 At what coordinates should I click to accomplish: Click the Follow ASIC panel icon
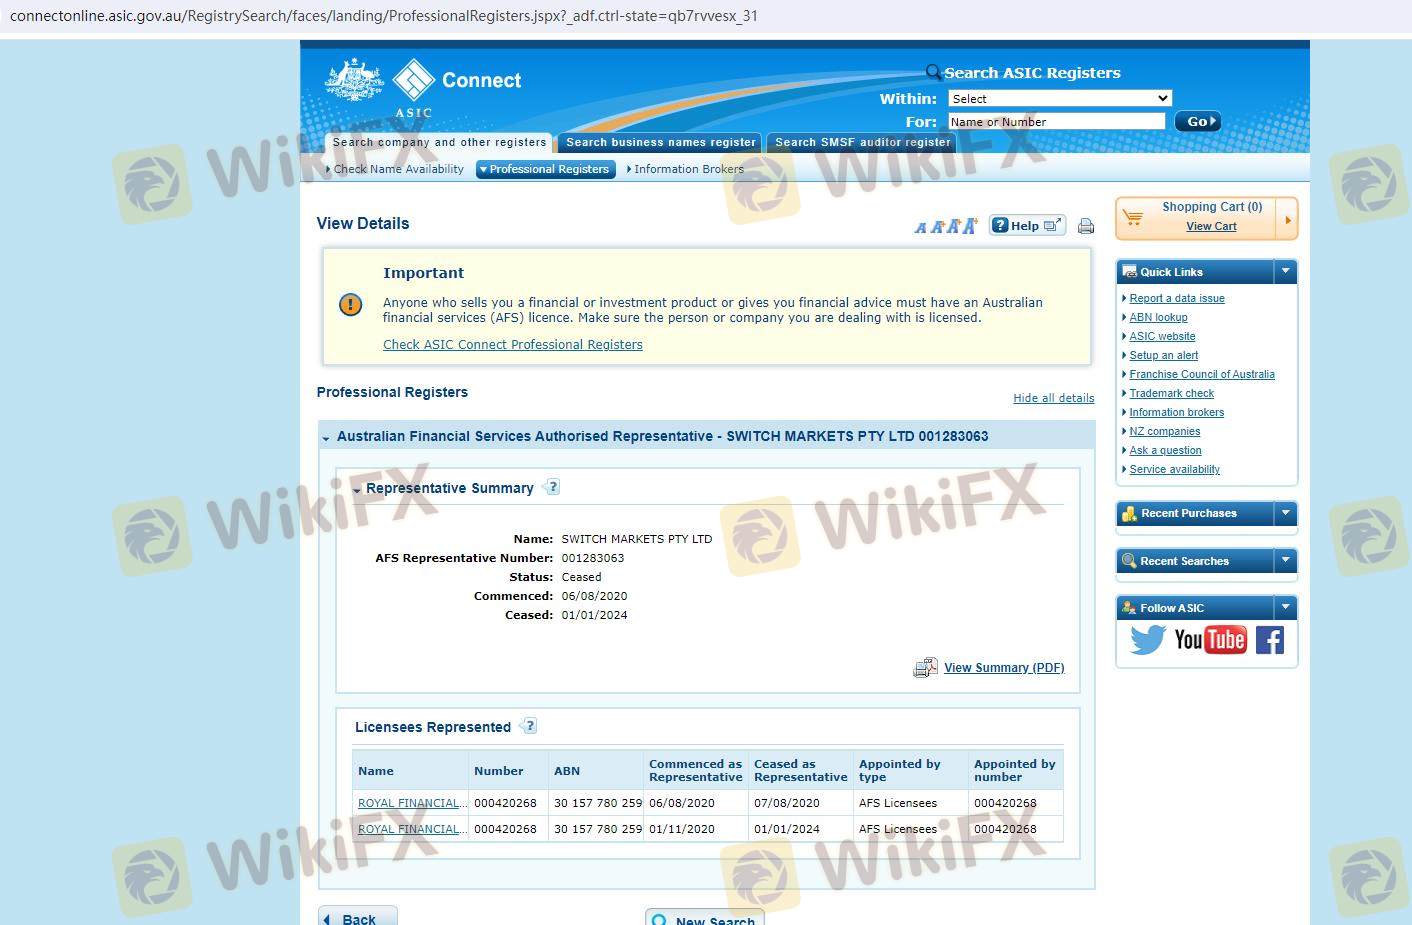[x=1129, y=608]
